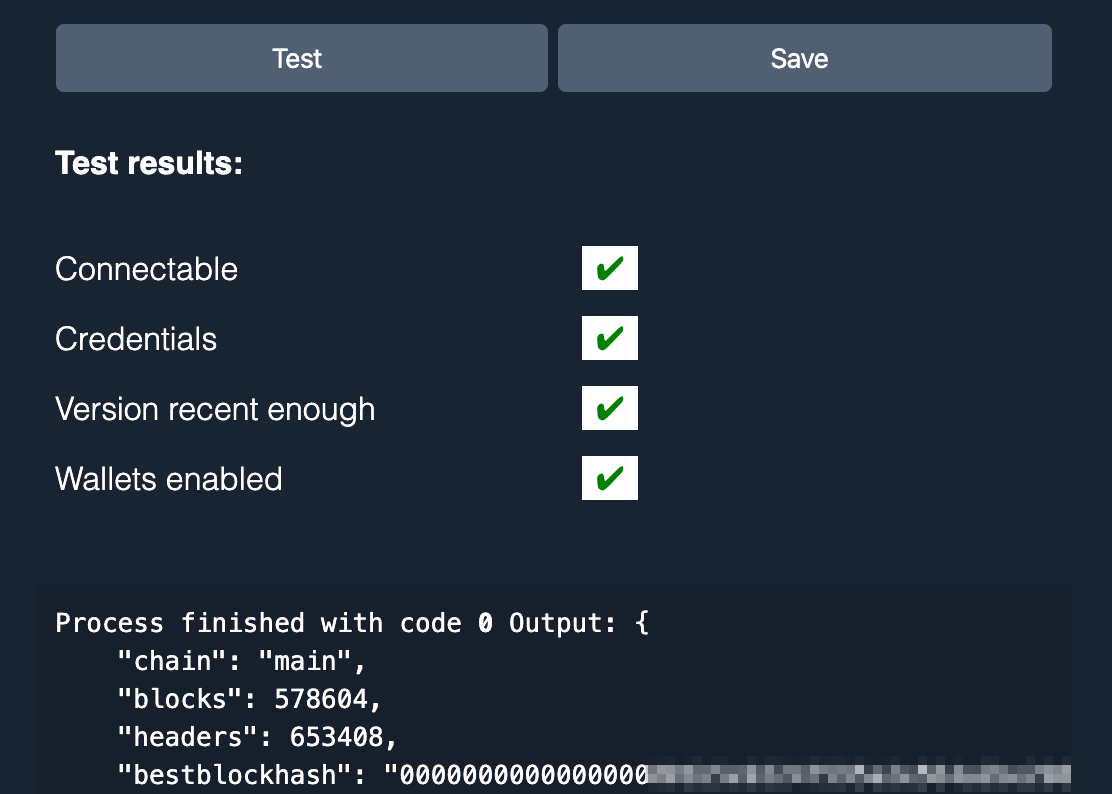Click the Wallets enabled checkmark
1112x794 pixels.
(609, 479)
